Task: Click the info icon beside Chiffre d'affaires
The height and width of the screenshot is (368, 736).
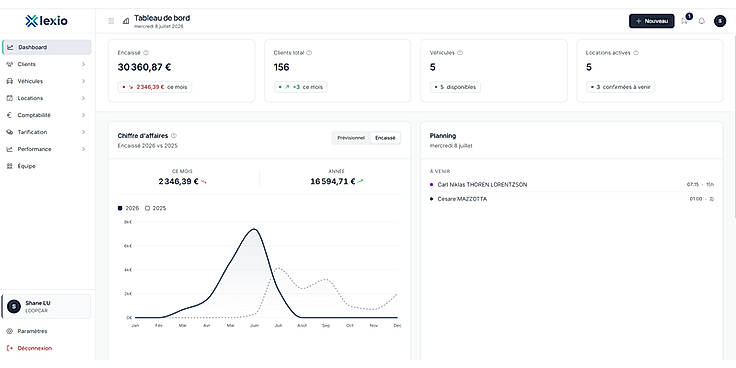Action: [x=174, y=136]
